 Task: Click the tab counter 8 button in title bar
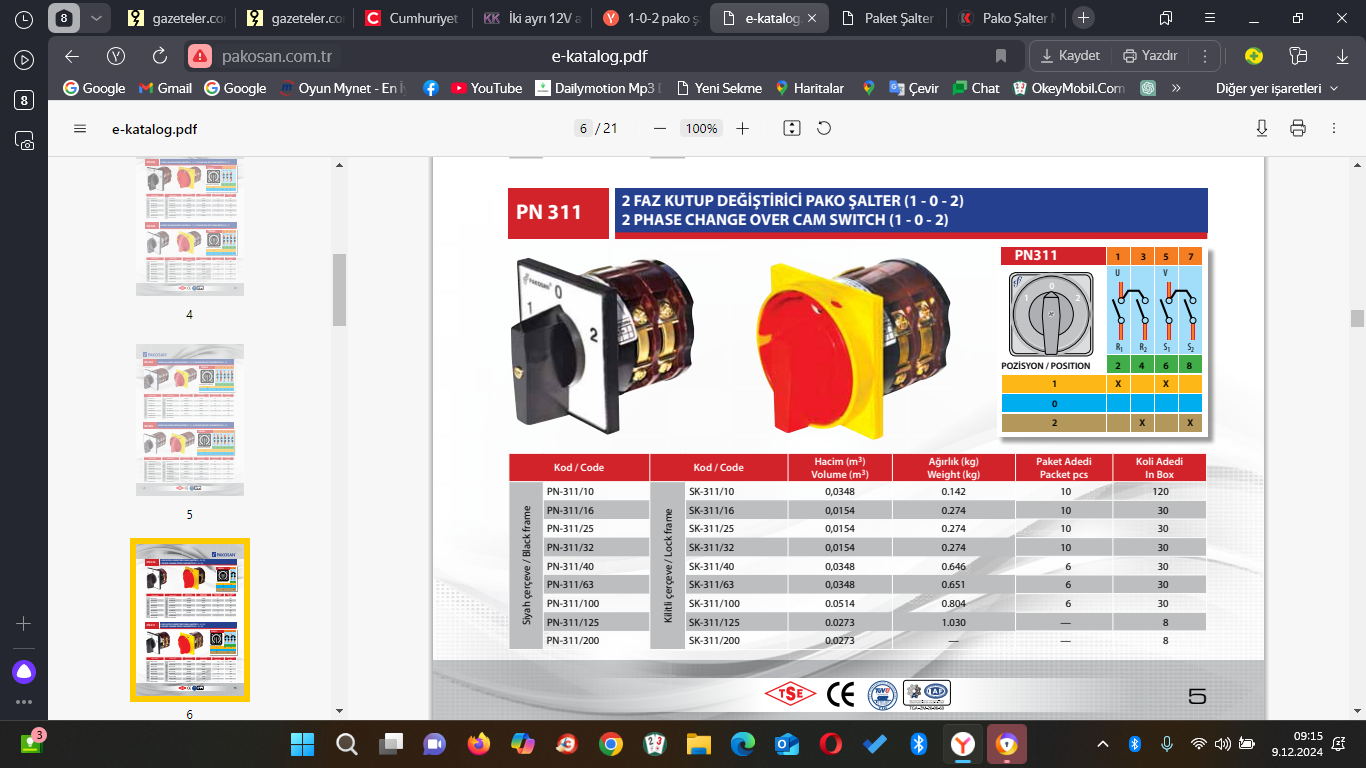[x=64, y=18]
